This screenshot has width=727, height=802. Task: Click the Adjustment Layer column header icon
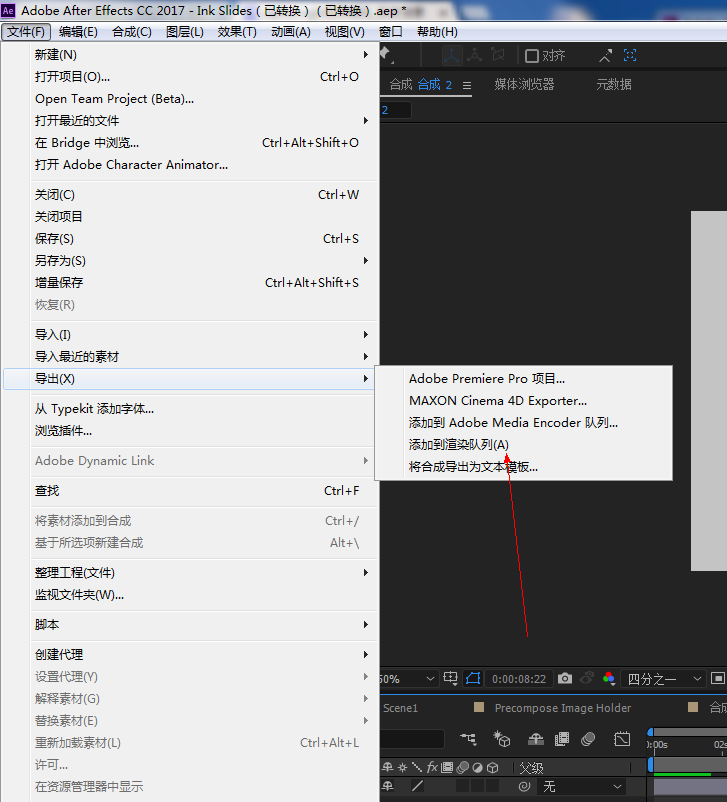477,767
